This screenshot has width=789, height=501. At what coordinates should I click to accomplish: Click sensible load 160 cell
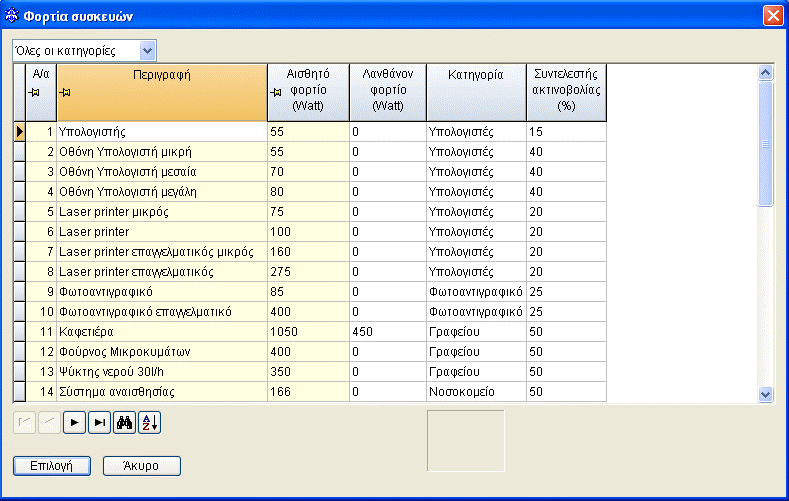308,252
